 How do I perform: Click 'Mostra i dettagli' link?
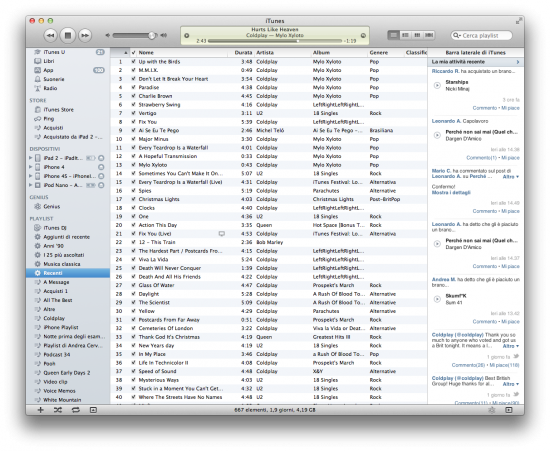tap(451, 193)
